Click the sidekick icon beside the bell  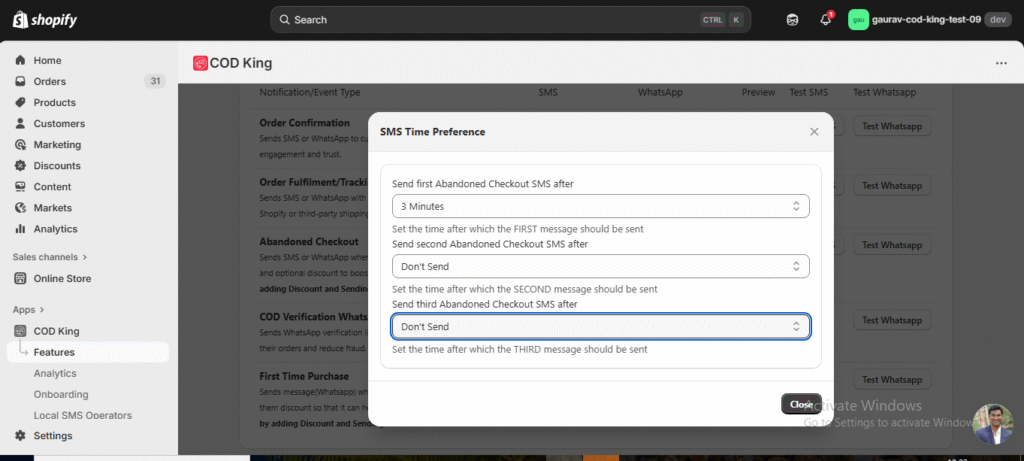pos(793,20)
